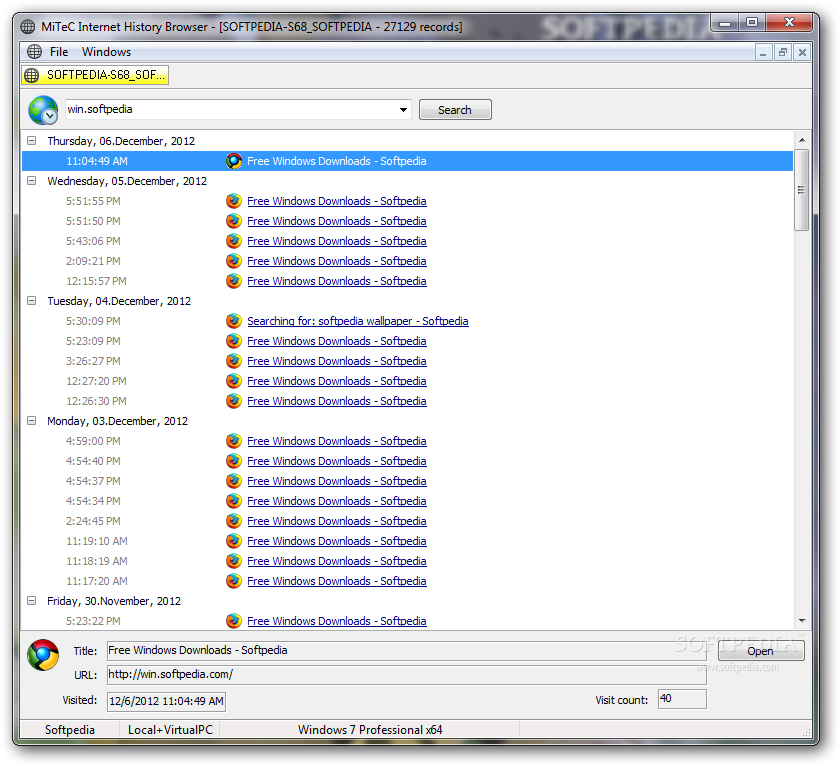Click the Firefox icon beside the 4:54:34 PM entry
This screenshot has height=766, width=840.
pyautogui.click(x=234, y=501)
